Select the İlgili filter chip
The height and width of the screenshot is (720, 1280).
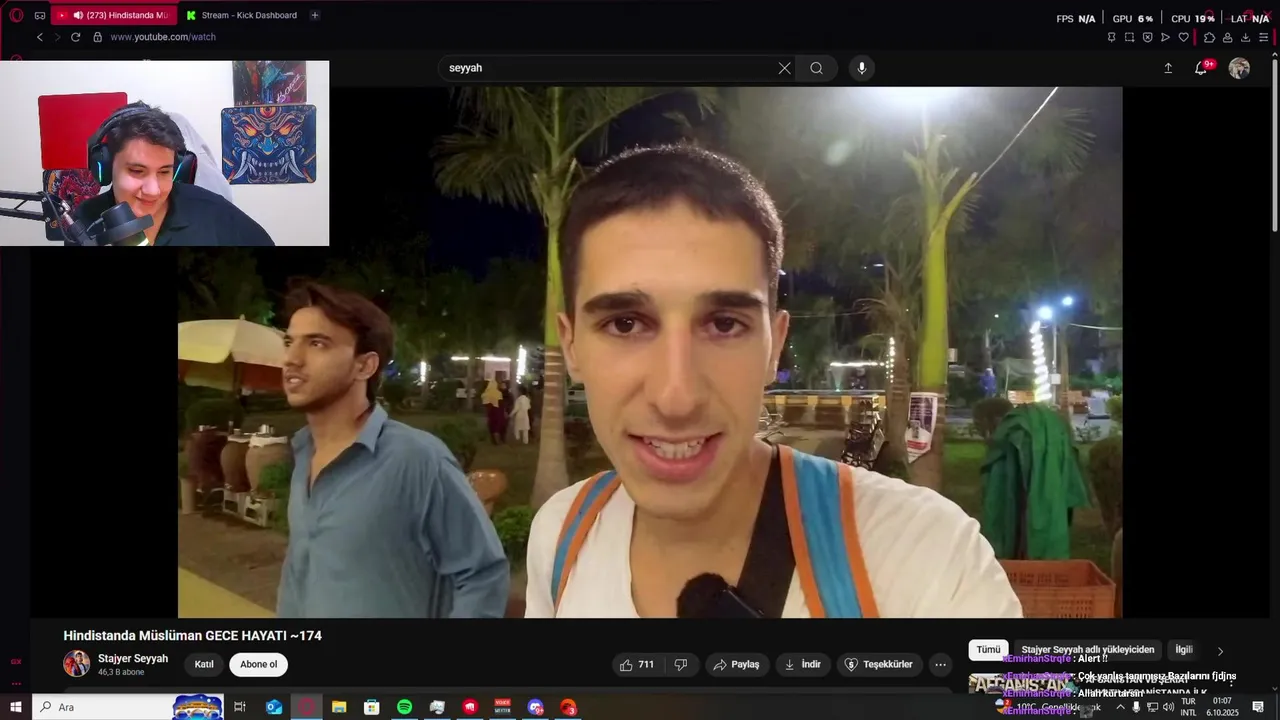coord(1184,650)
